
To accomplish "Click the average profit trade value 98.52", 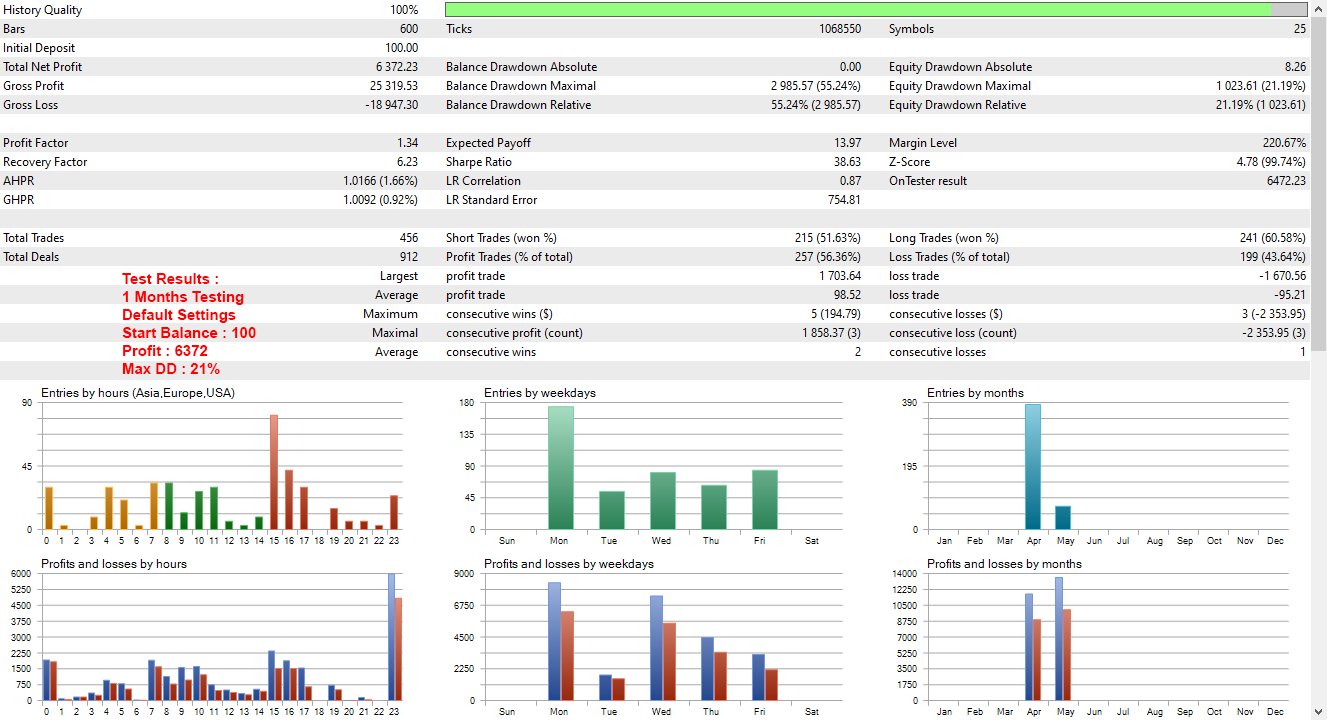I will click(x=847, y=295).
